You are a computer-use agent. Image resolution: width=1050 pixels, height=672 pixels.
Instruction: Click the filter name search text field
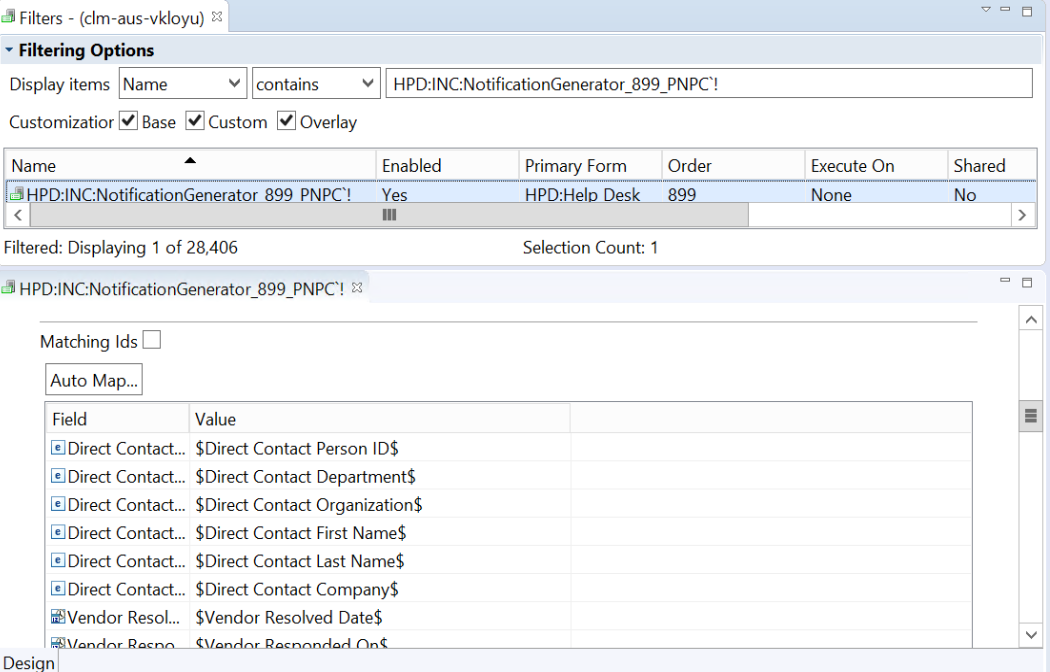click(x=708, y=85)
